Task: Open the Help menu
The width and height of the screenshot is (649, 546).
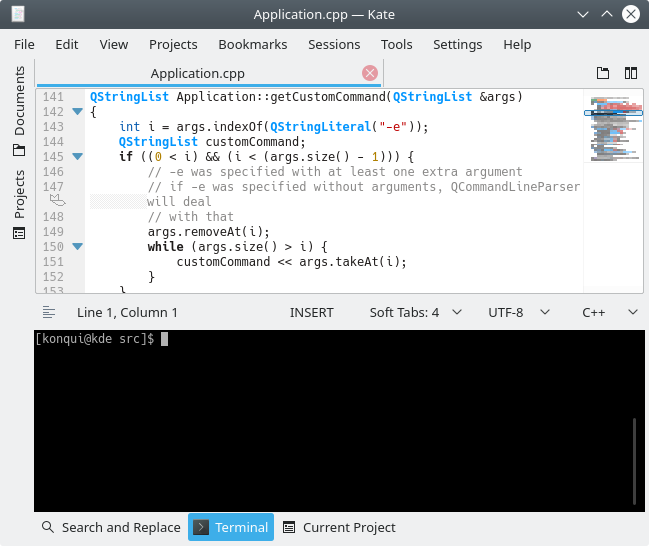Action: click(x=517, y=45)
